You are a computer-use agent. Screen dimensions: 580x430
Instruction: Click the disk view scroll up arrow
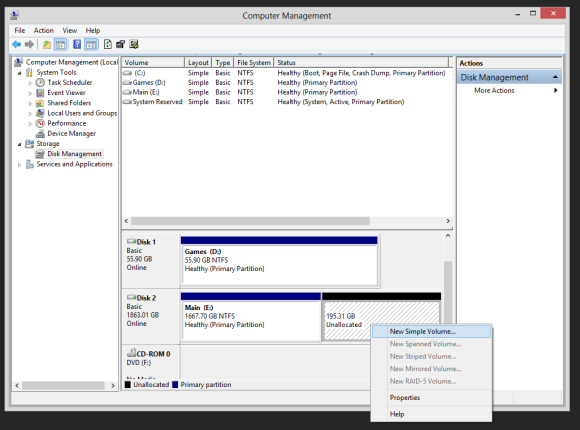(448, 236)
